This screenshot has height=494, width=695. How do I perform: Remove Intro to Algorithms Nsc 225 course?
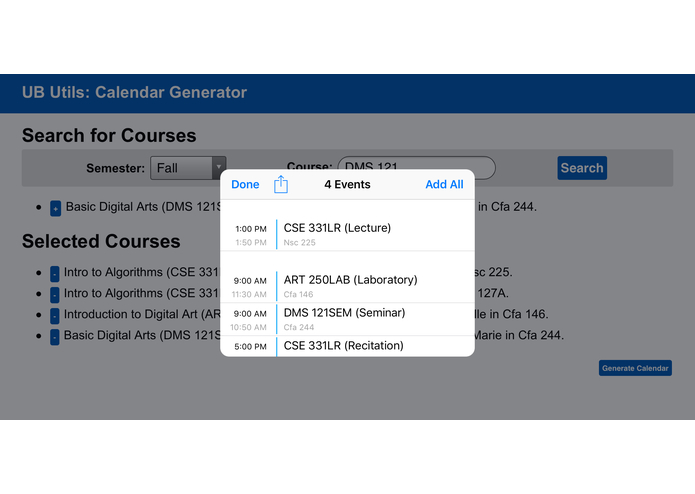click(x=55, y=273)
